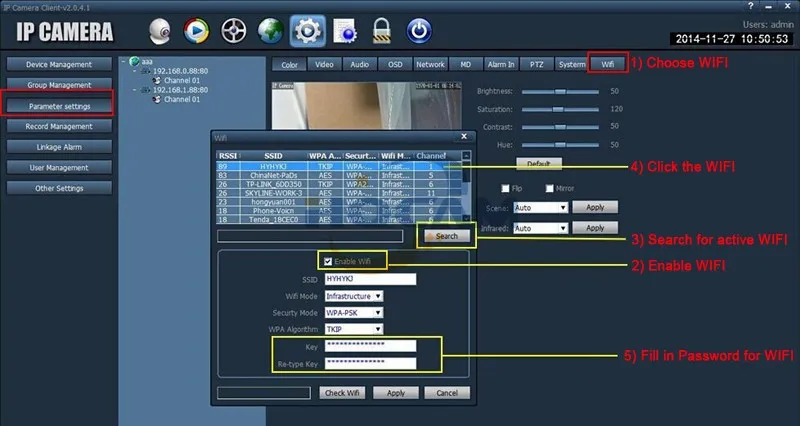Open the camera live view icon
The width and height of the screenshot is (800, 426).
pyautogui.click(x=160, y=31)
